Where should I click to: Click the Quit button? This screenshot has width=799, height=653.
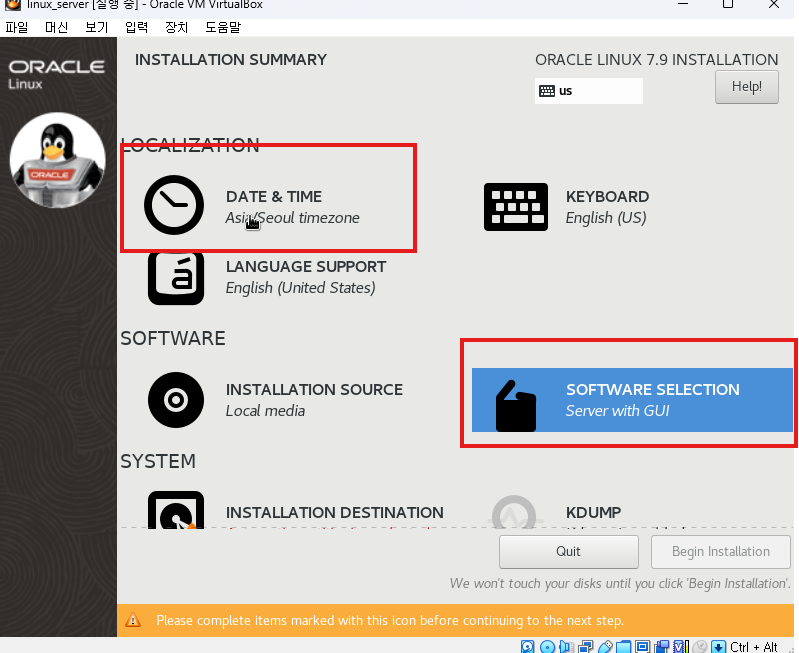[x=569, y=552]
